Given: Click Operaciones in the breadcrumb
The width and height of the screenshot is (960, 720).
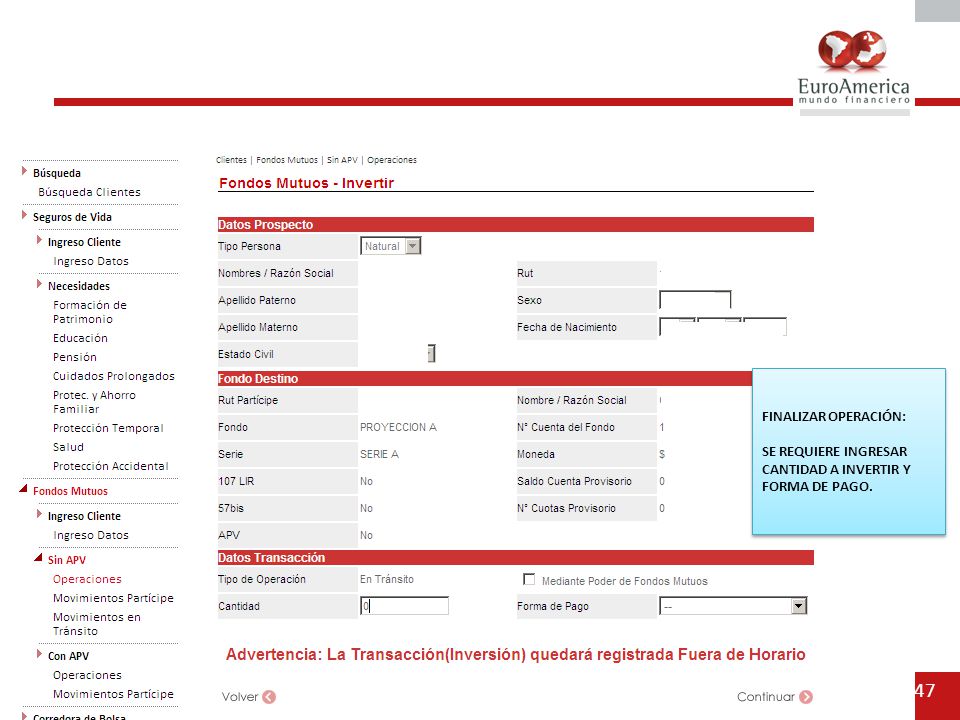Looking at the screenshot, I should [392, 160].
